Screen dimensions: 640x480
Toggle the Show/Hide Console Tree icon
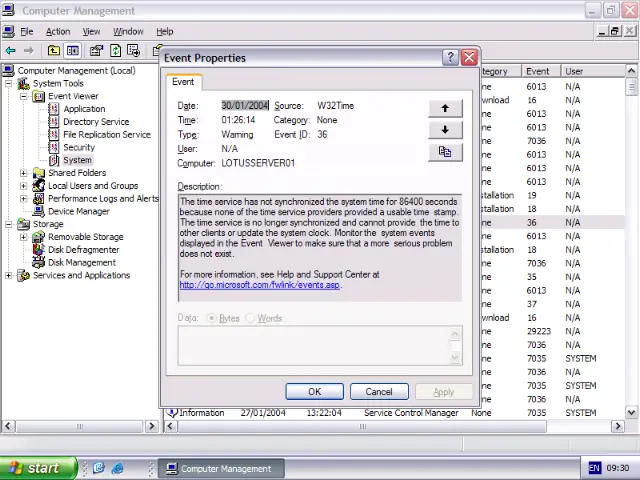click(73, 51)
